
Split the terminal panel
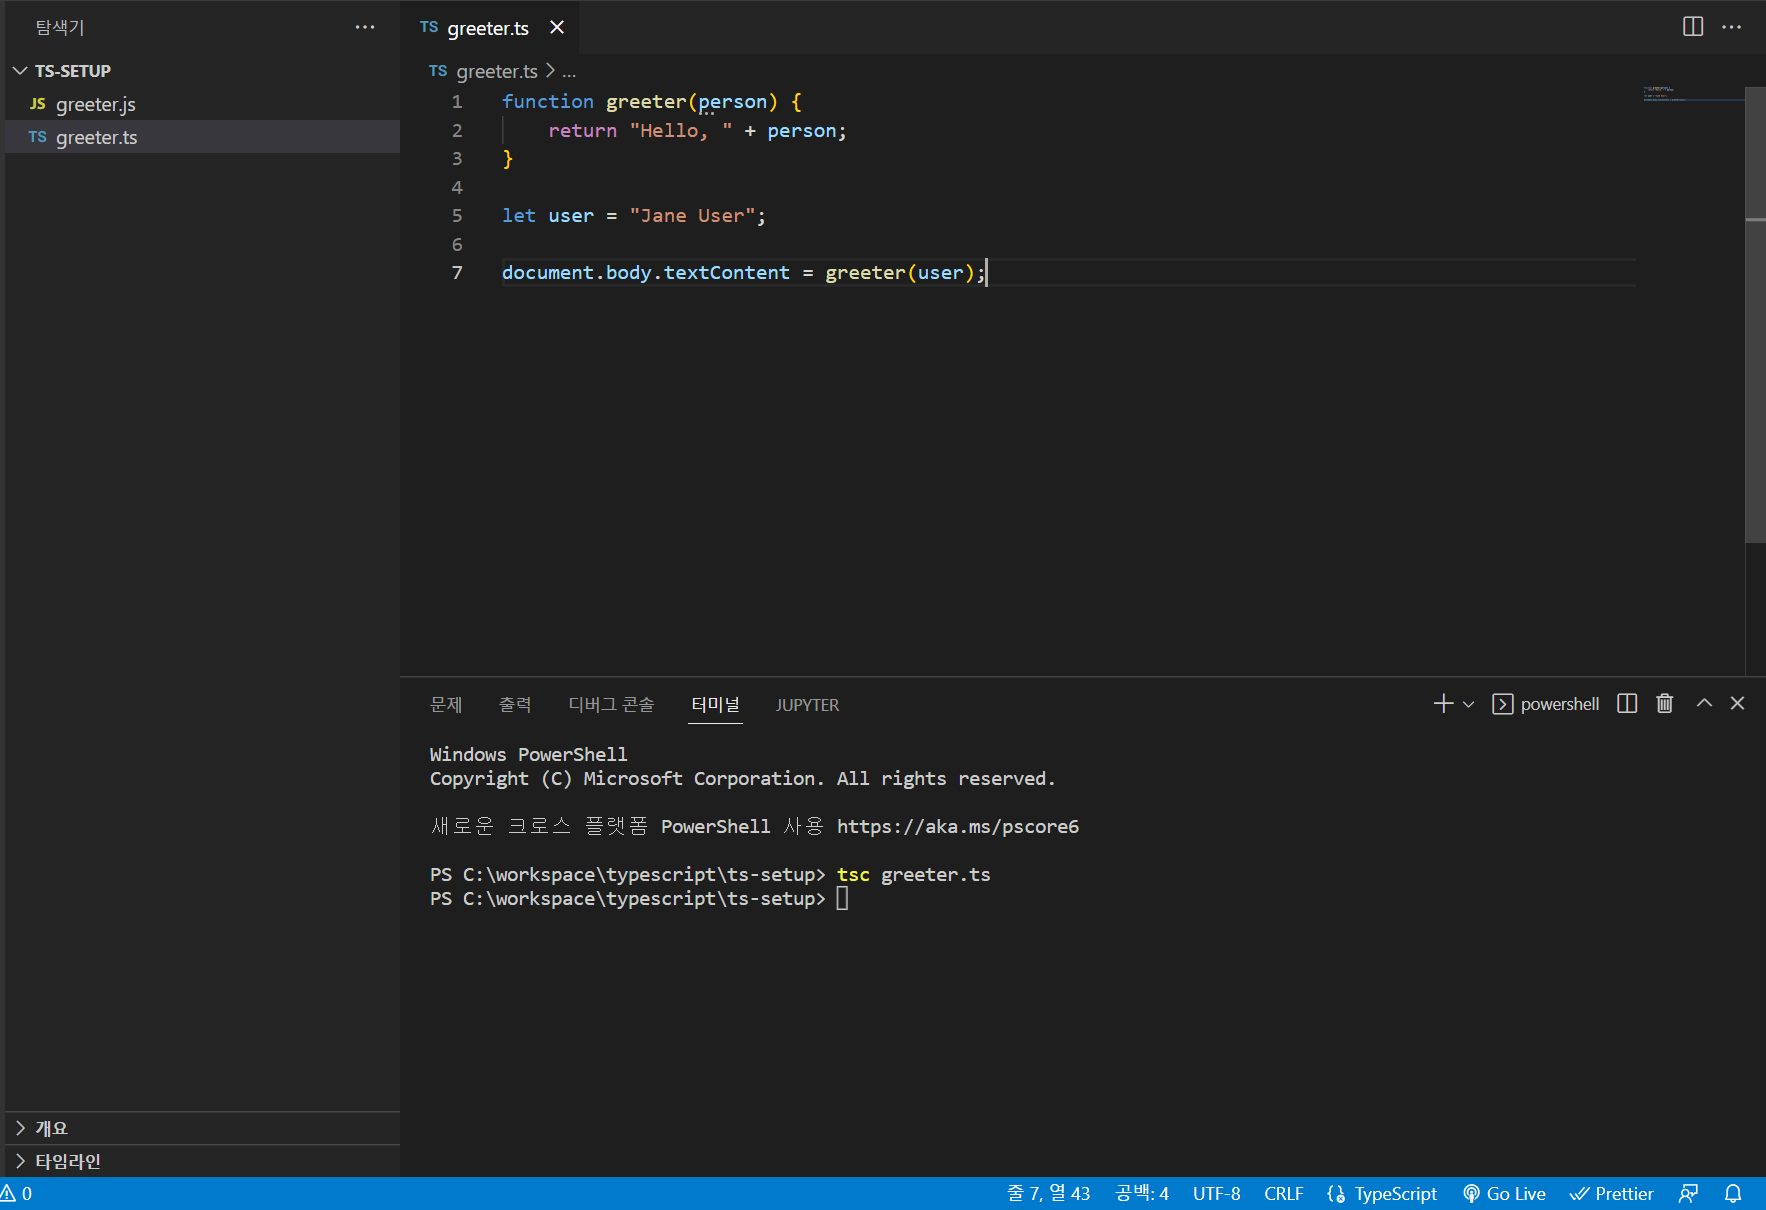point(1627,704)
